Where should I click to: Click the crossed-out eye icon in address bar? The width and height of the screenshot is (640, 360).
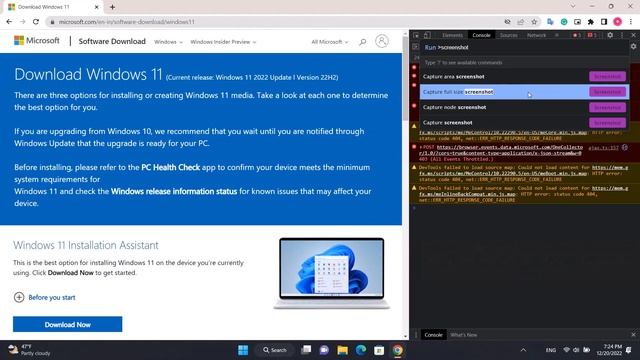[507, 22]
